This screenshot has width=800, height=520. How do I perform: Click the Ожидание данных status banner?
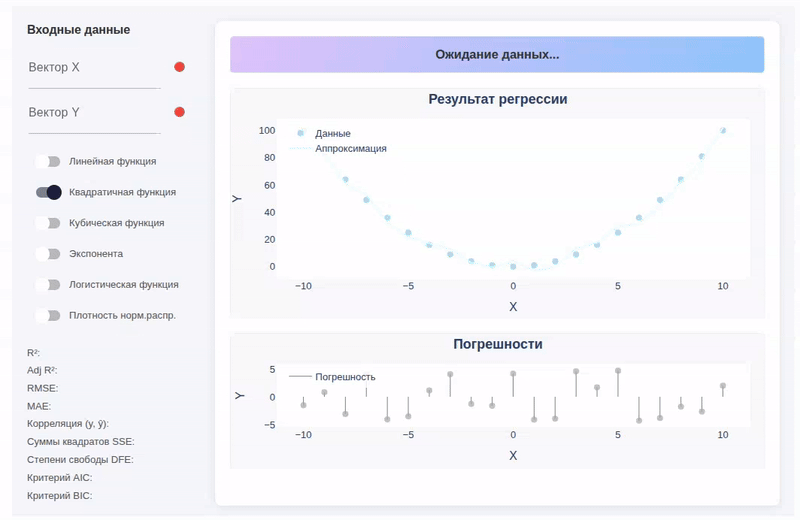pos(497,55)
